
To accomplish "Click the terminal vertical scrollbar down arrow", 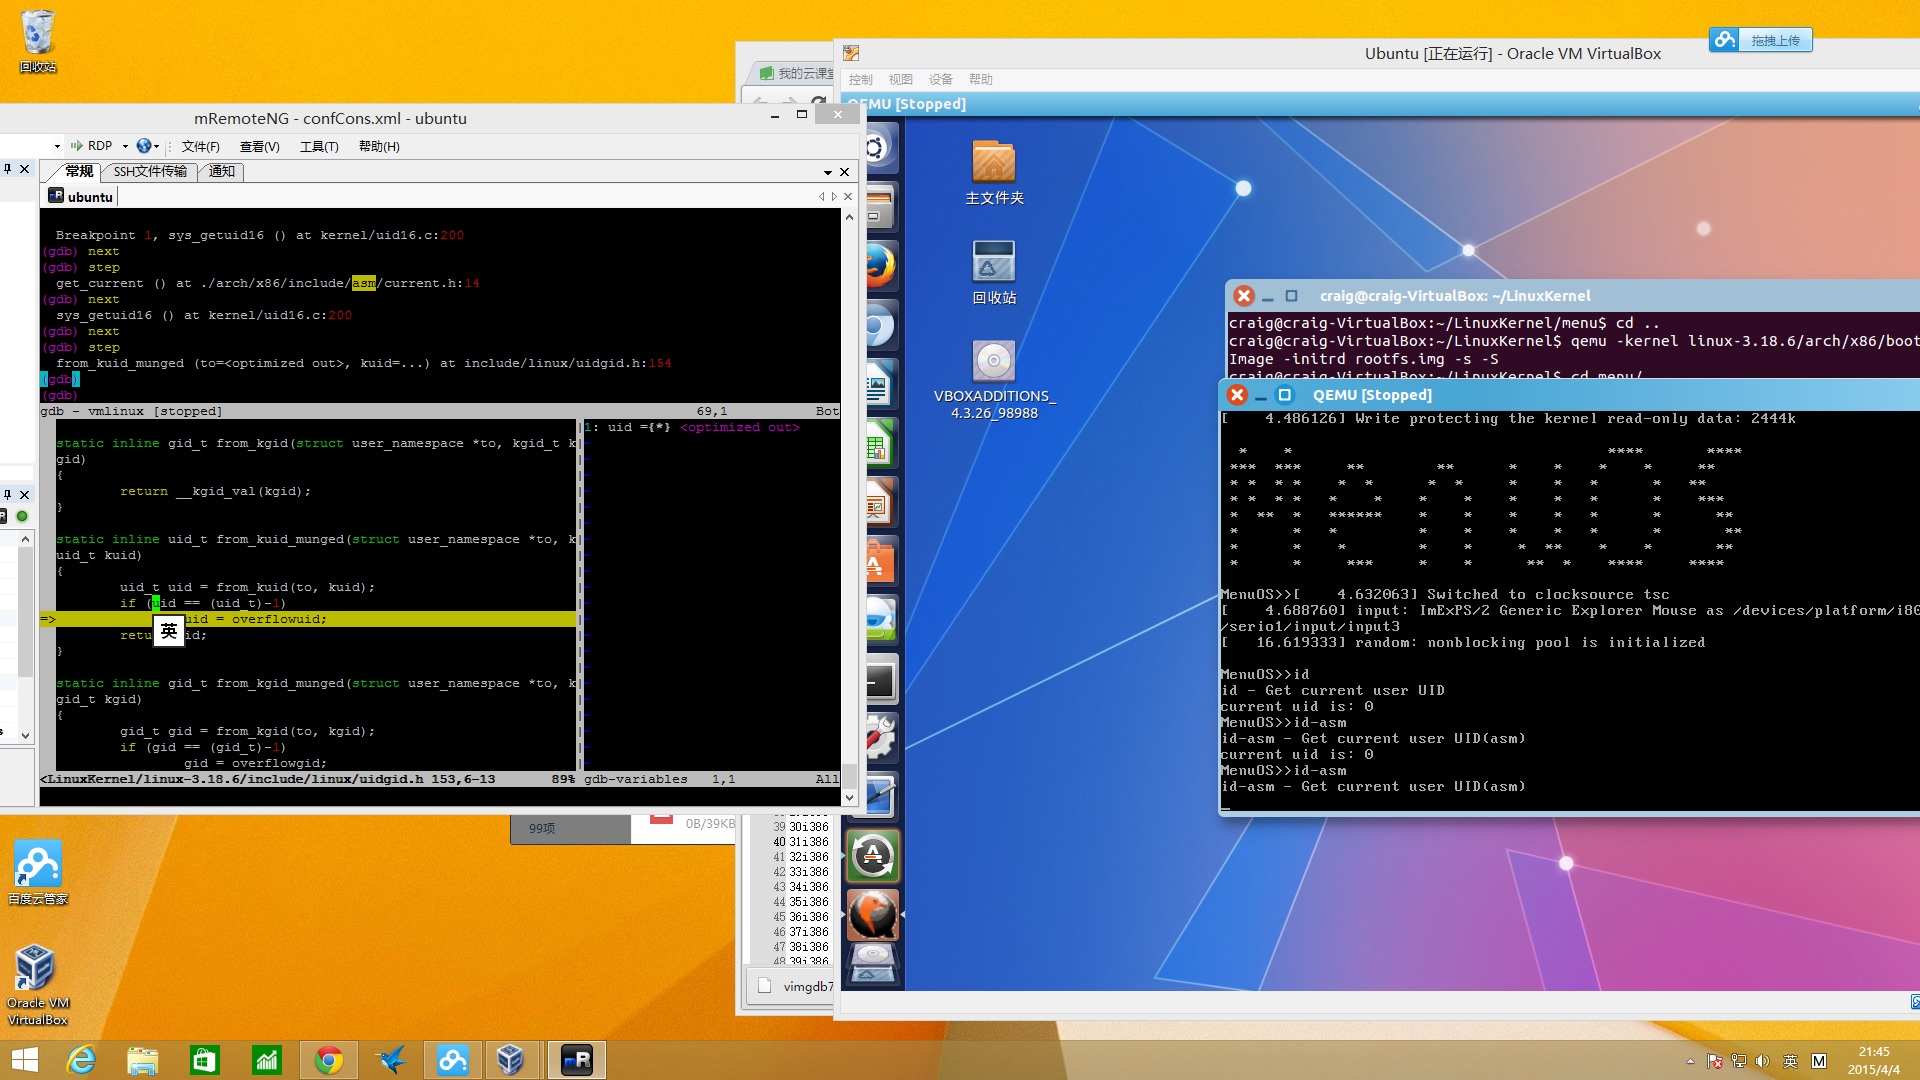I will tap(850, 798).
